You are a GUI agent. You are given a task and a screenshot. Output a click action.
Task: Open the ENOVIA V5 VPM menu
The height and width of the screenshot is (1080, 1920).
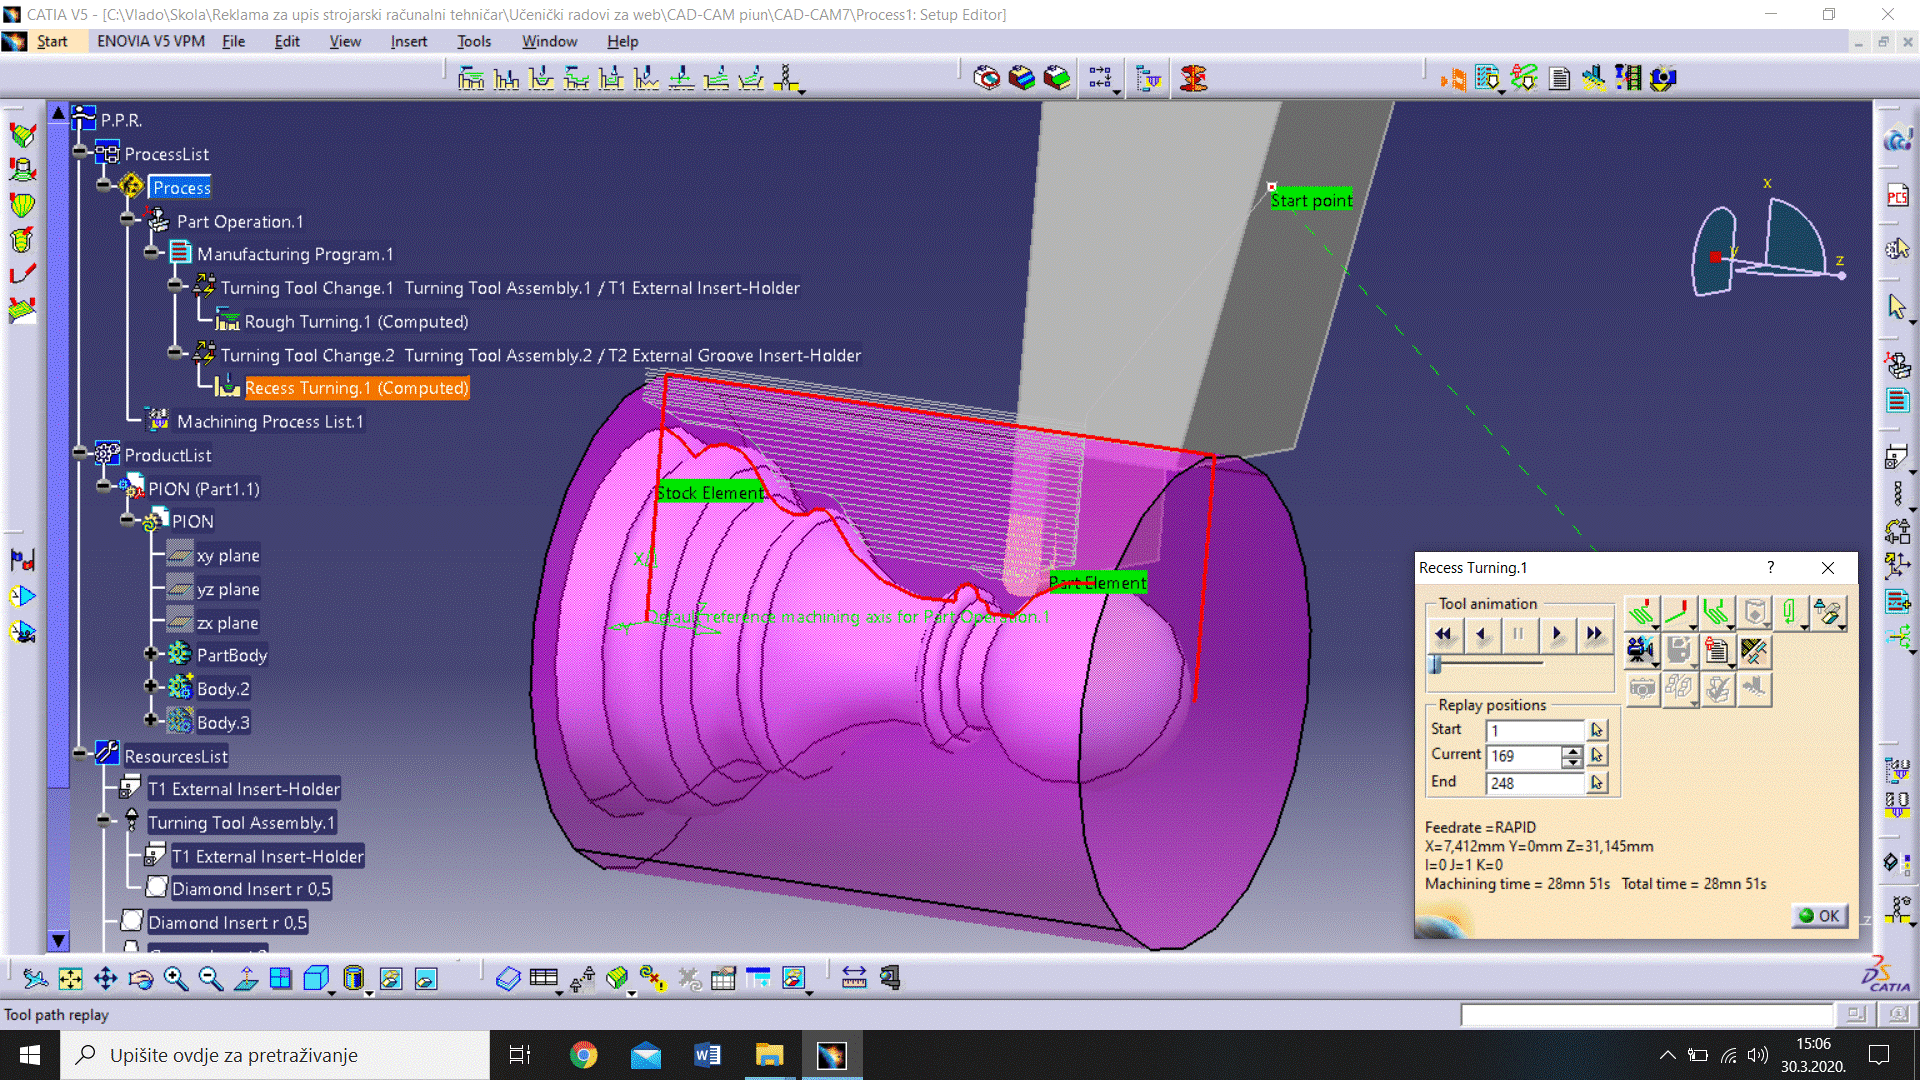pyautogui.click(x=151, y=41)
